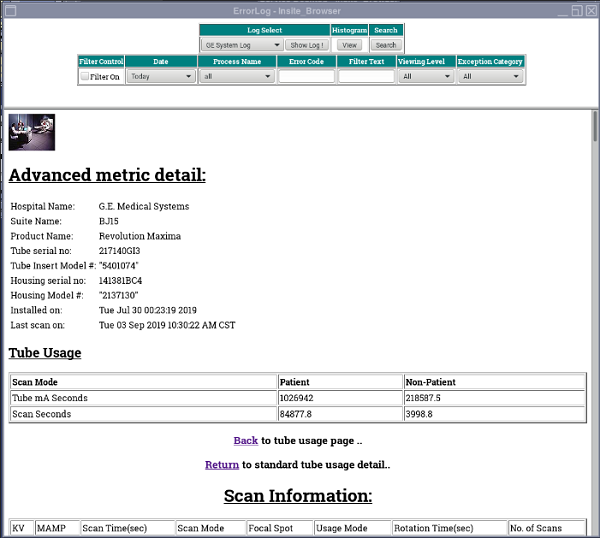Open the Exception Category dropdown
Viewport: 600px width, 538px height.
tap(491, 76)
